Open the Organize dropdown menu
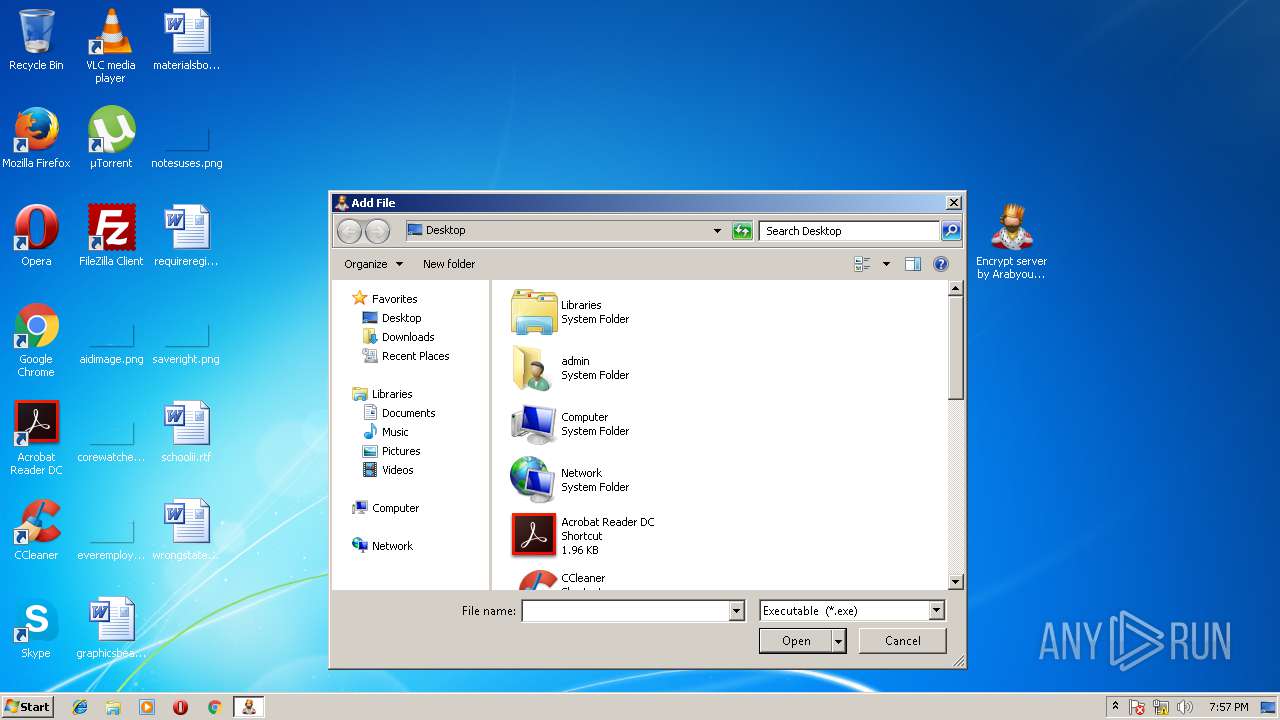Screen dimensions: 1280x720 pos(373,264)
